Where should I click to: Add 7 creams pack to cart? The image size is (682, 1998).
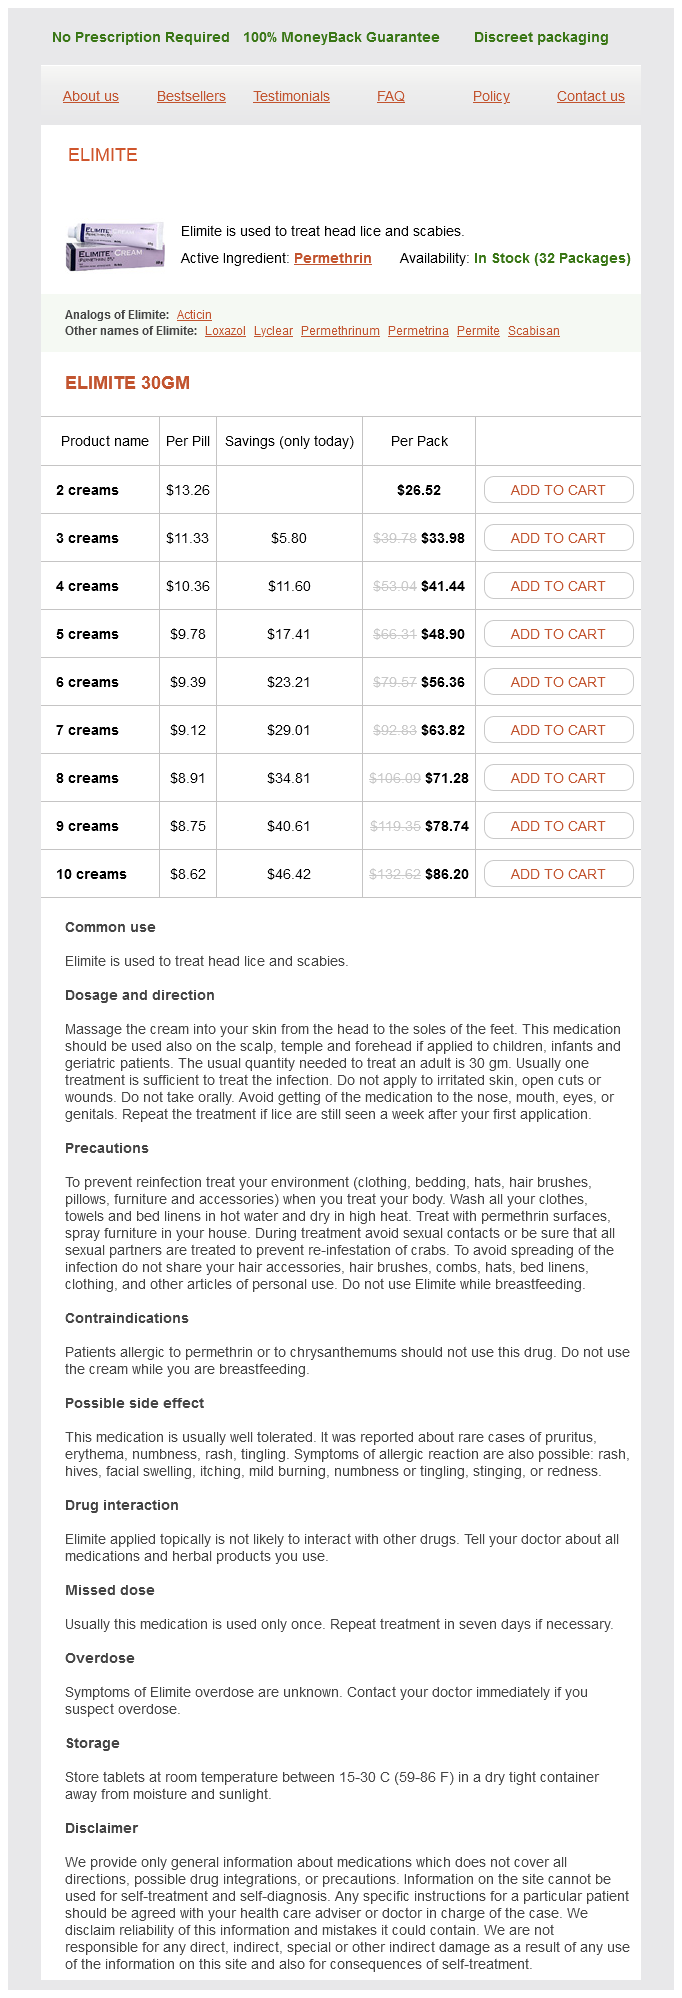558,730
